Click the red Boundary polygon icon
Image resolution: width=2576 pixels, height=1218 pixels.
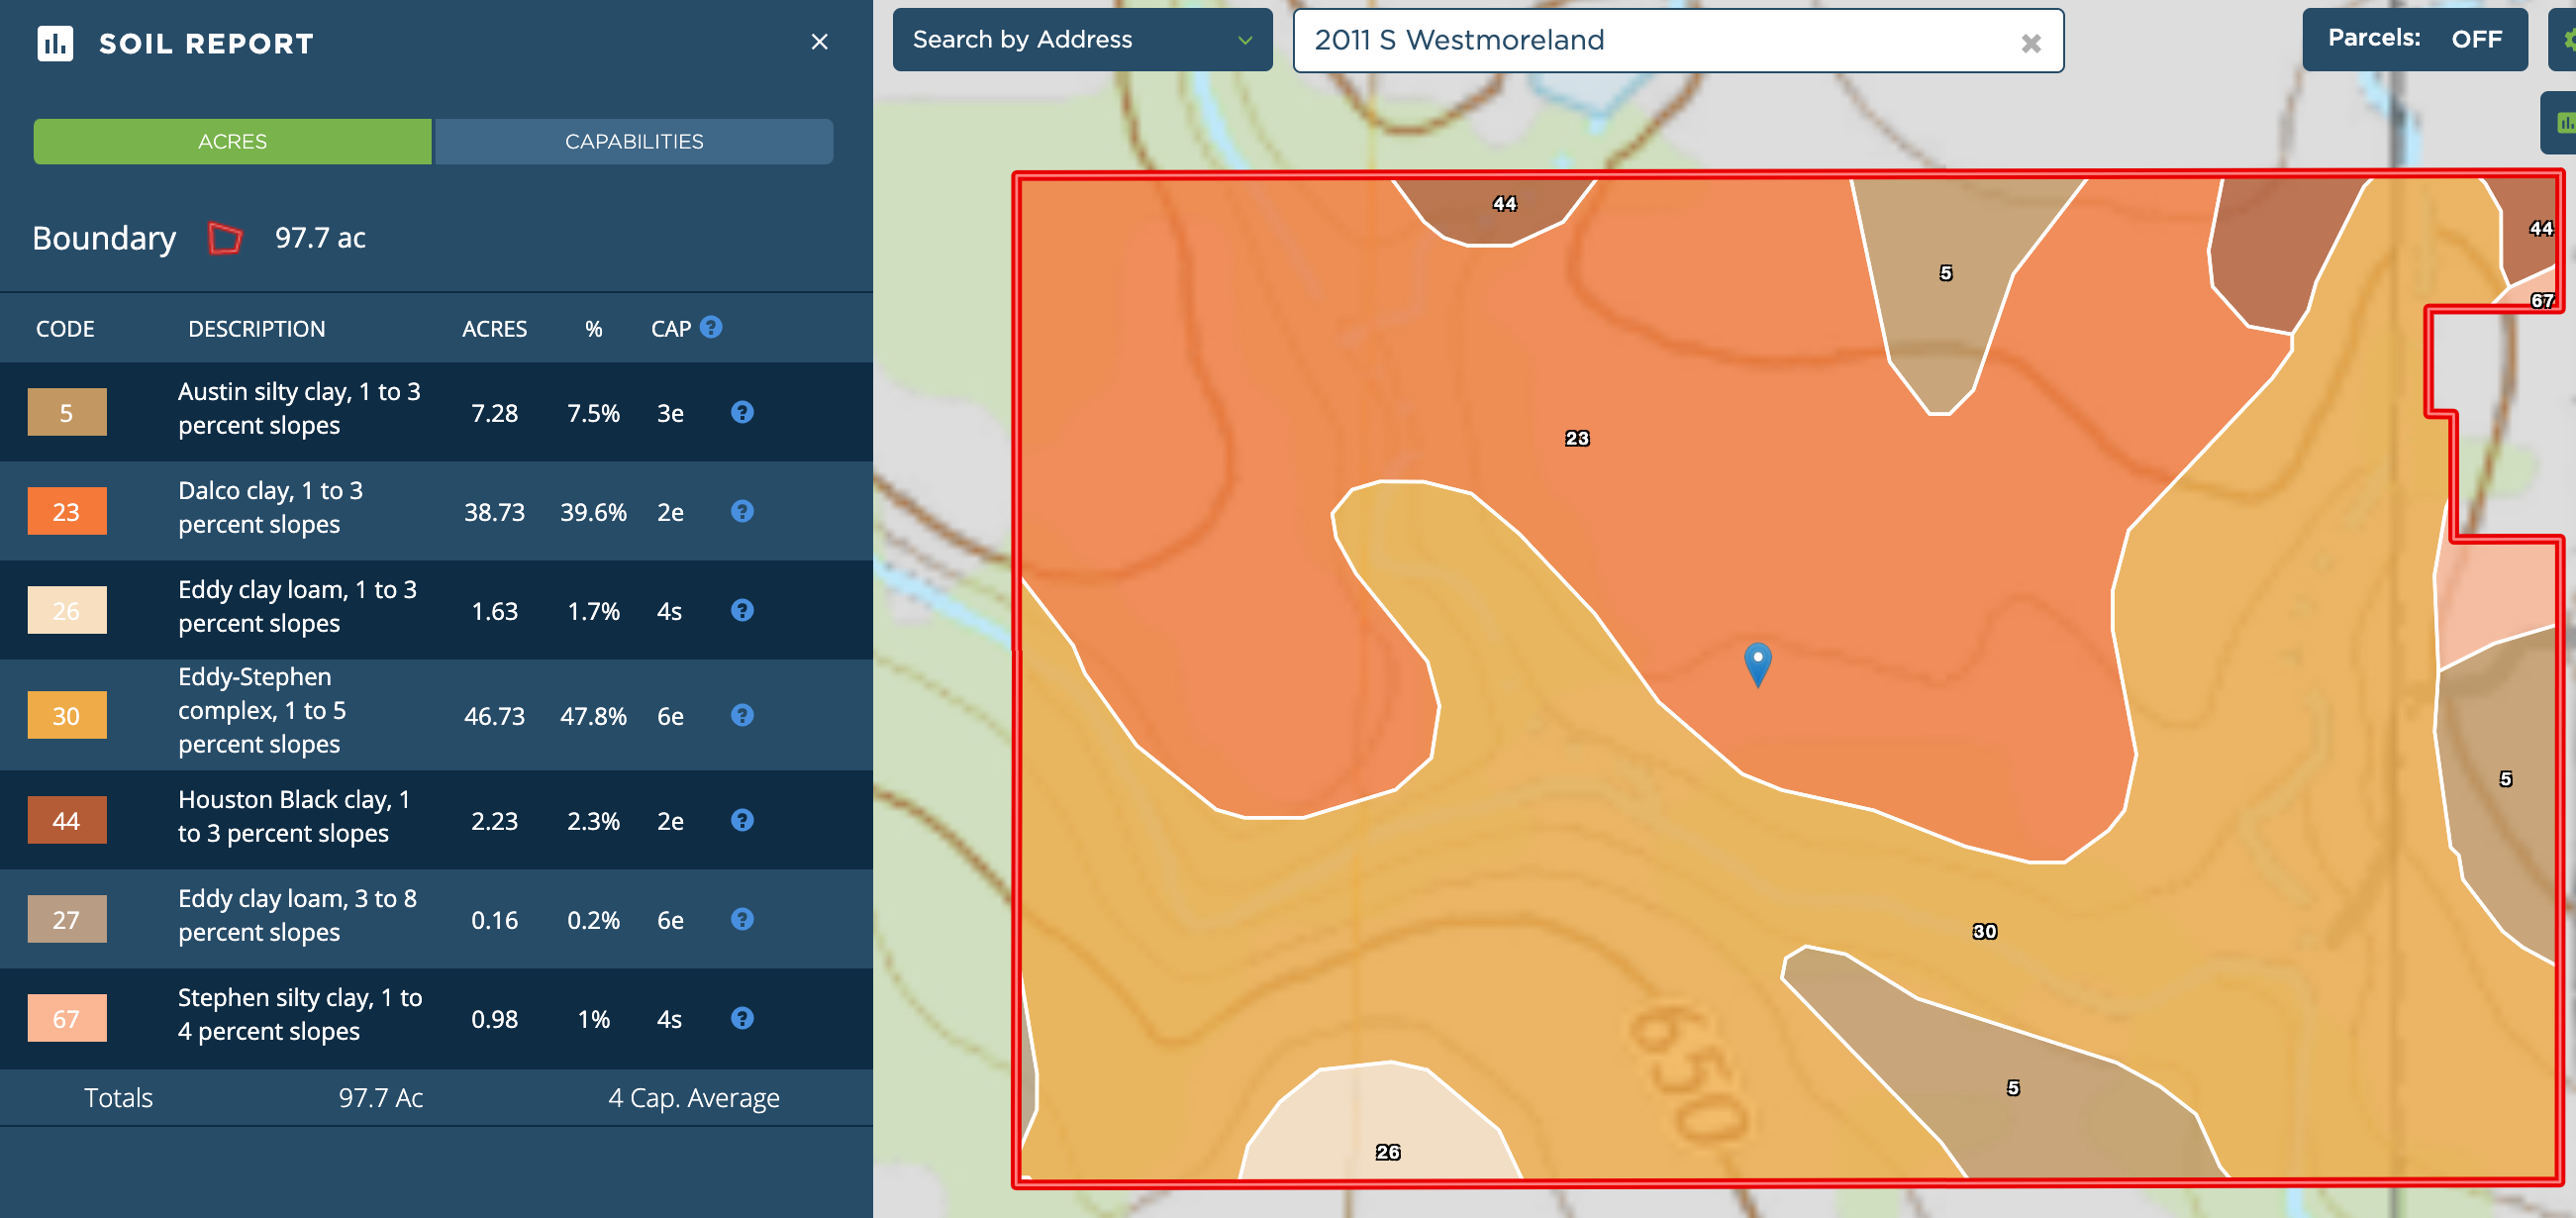225,238
